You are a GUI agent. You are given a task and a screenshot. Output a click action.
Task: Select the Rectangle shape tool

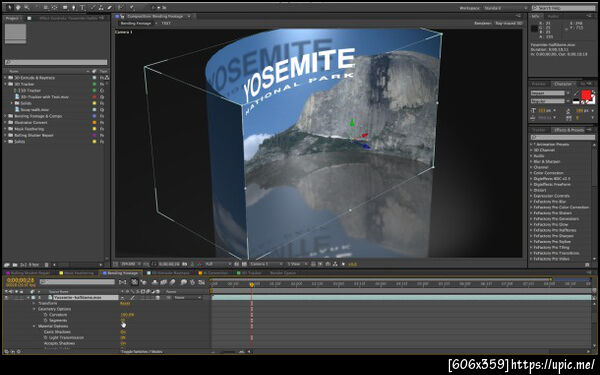coord(64,7)
